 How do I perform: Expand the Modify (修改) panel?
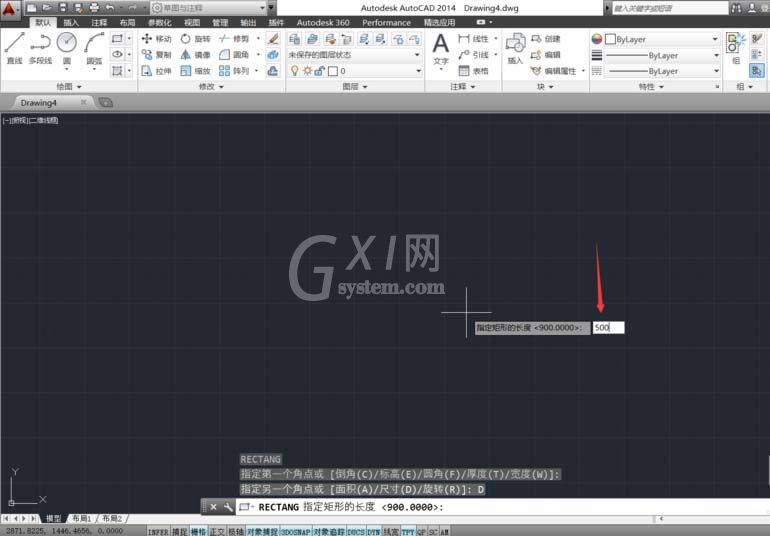coord(211,86)
